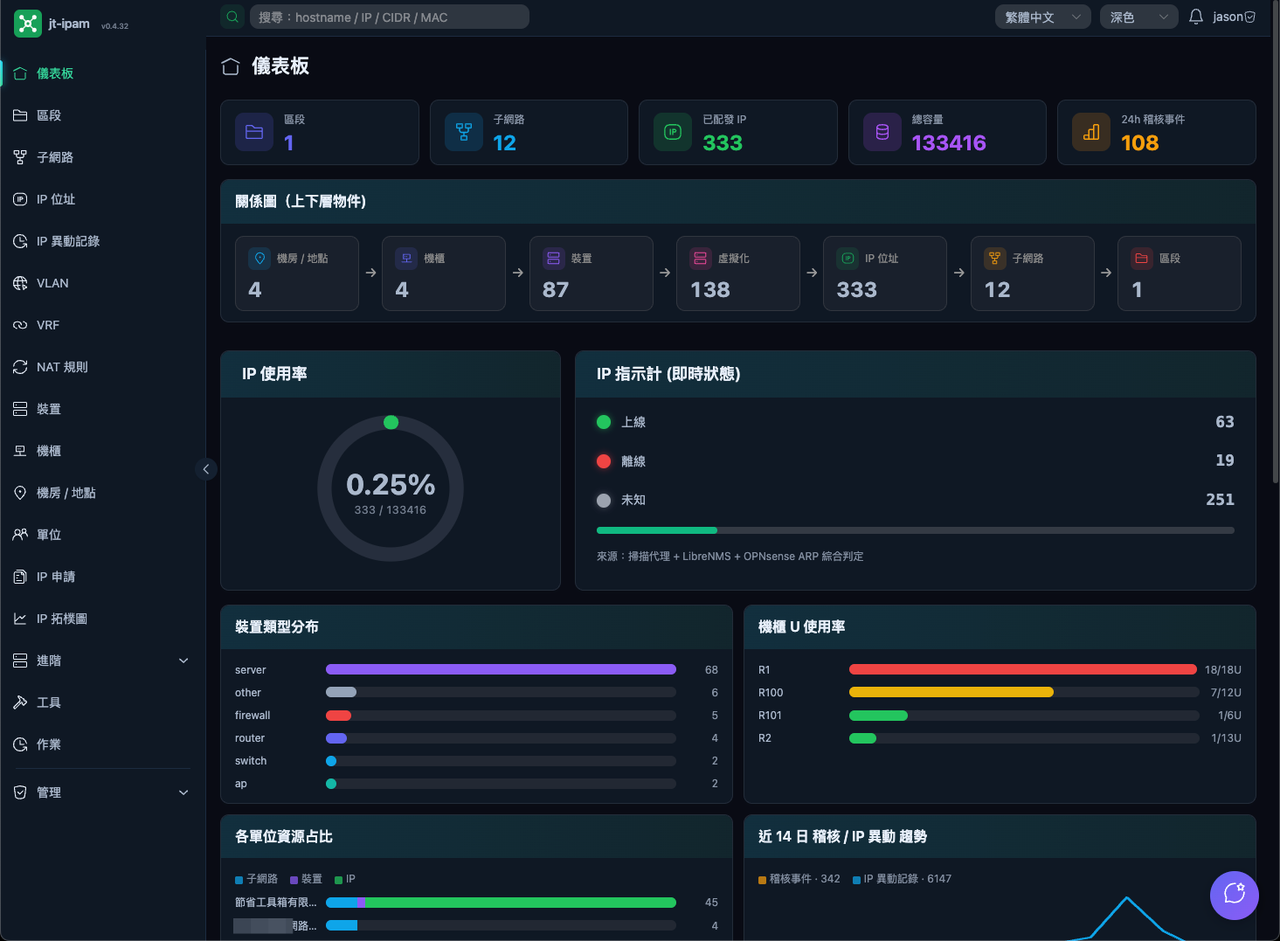Click the router device type label
1280x941 pixels.
click(x=250, y=738)
